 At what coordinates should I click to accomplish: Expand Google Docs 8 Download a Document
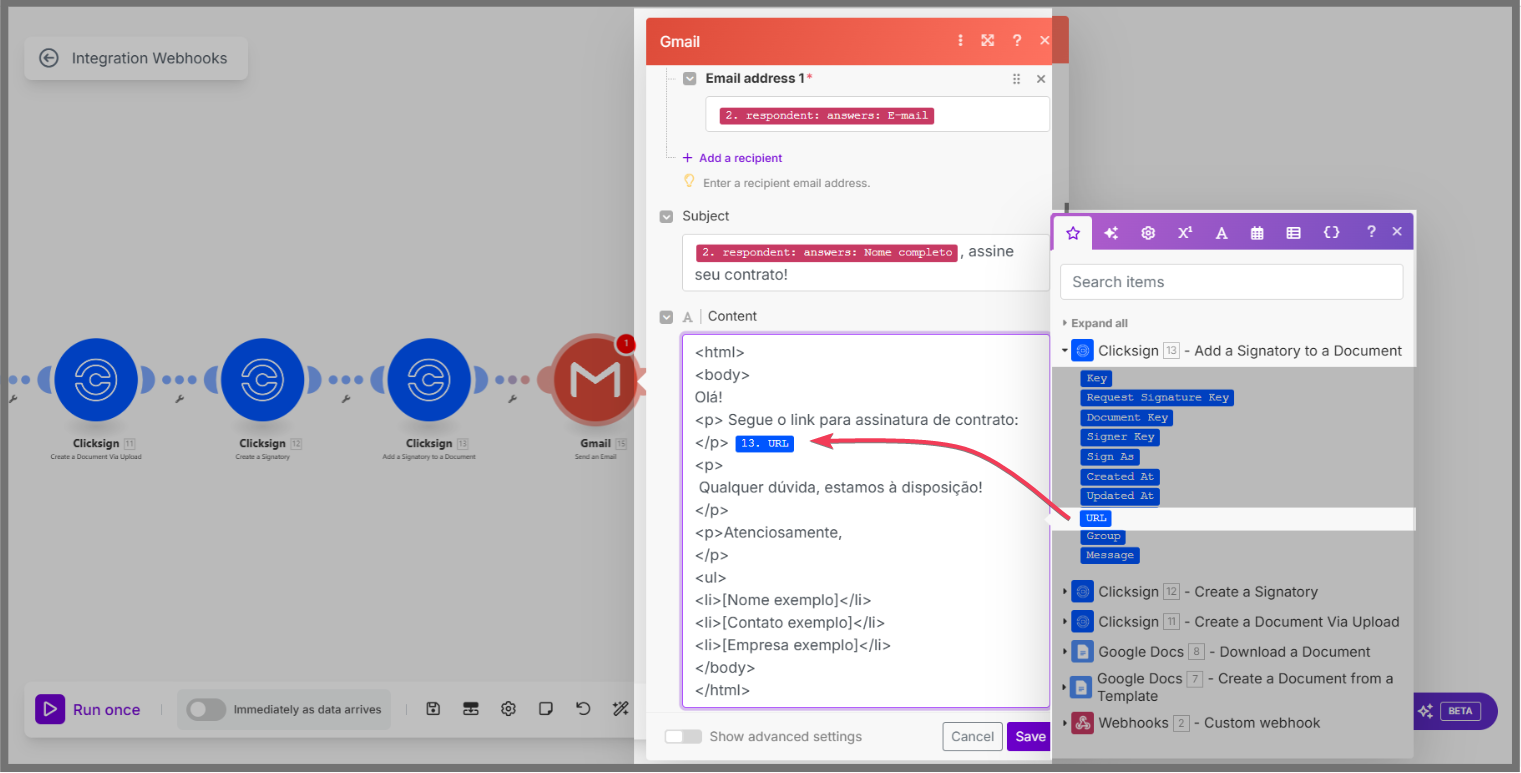click(1065, 652)
